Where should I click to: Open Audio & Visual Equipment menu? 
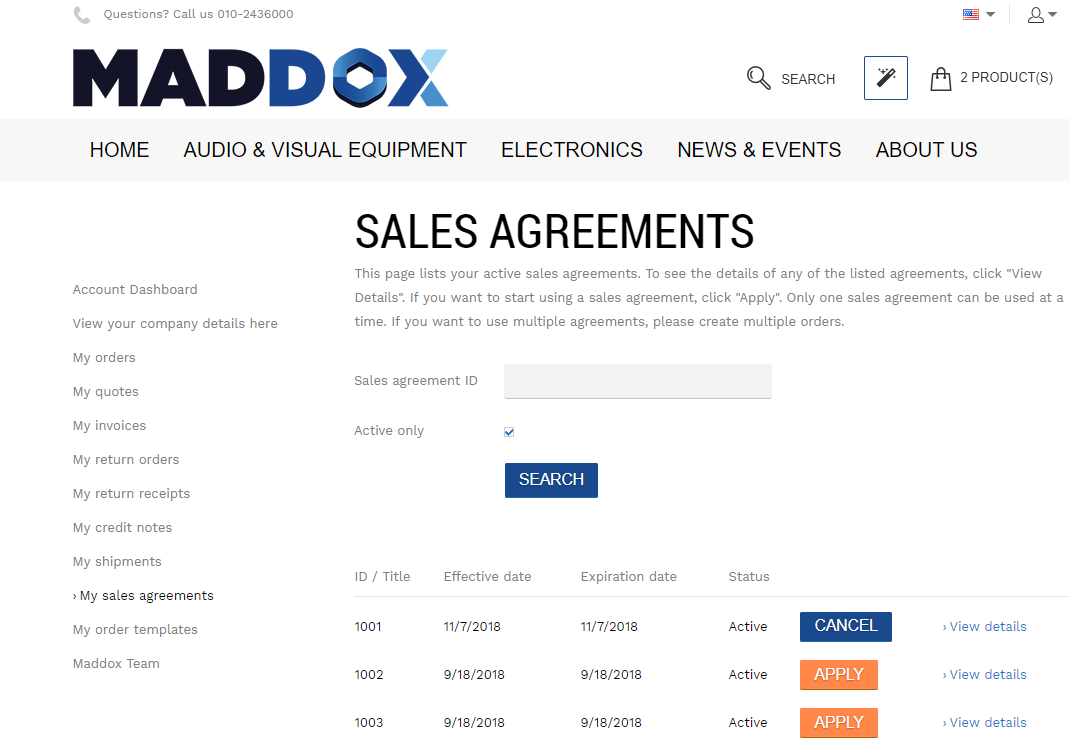coord(325,150)
